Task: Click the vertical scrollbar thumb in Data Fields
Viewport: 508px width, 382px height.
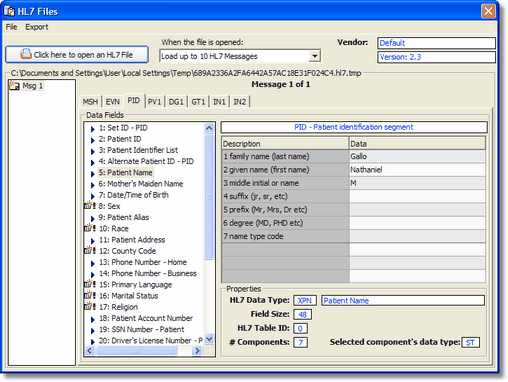Action: coord(209,197)
